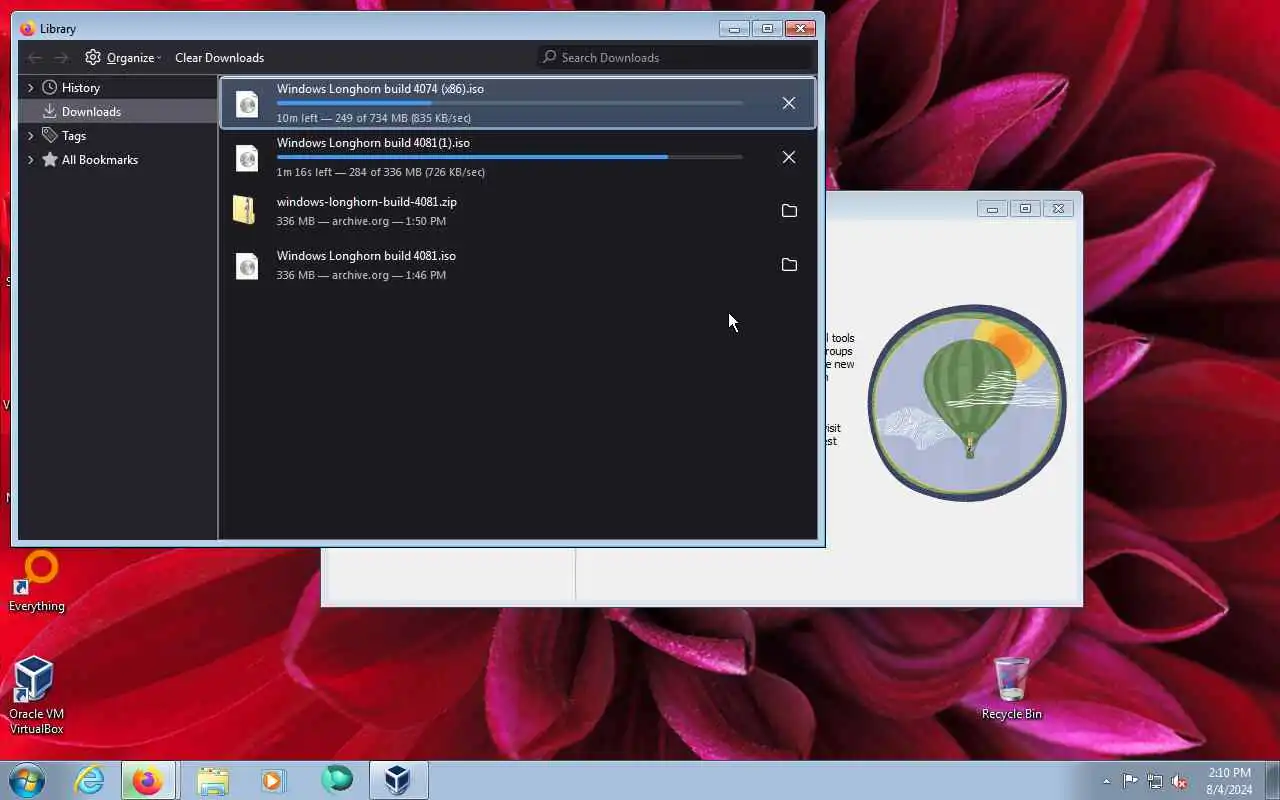Go back with the Library back arrow
This screenshot has height=800, width=1280.
pos(35,57)
